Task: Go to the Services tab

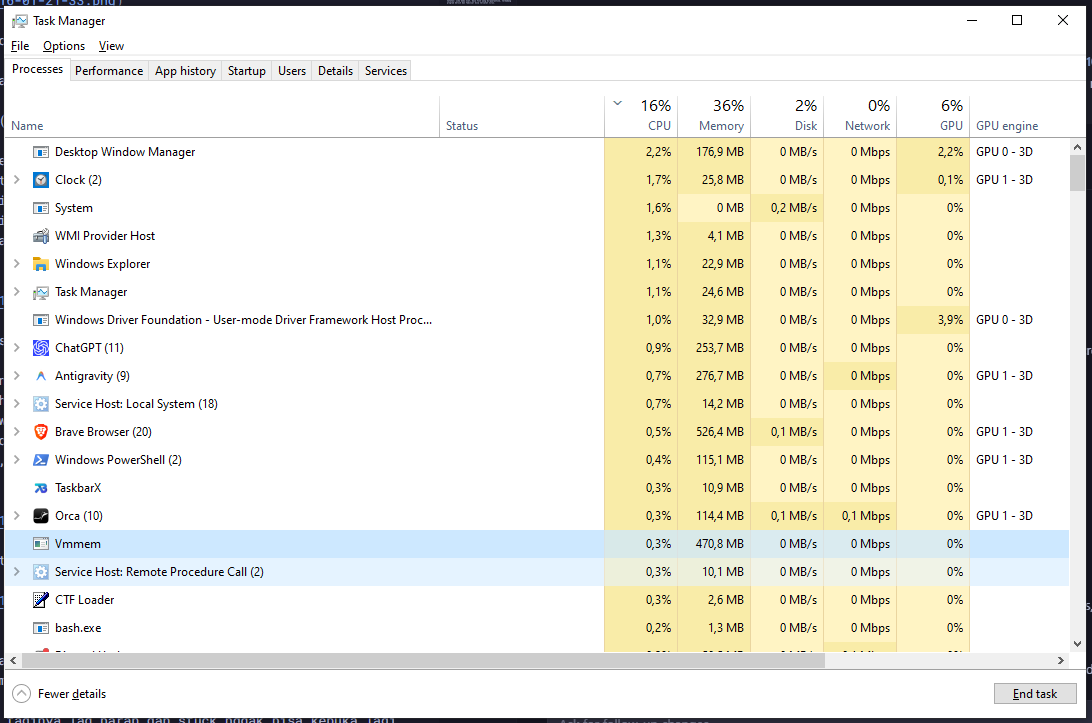Action: 386,71
